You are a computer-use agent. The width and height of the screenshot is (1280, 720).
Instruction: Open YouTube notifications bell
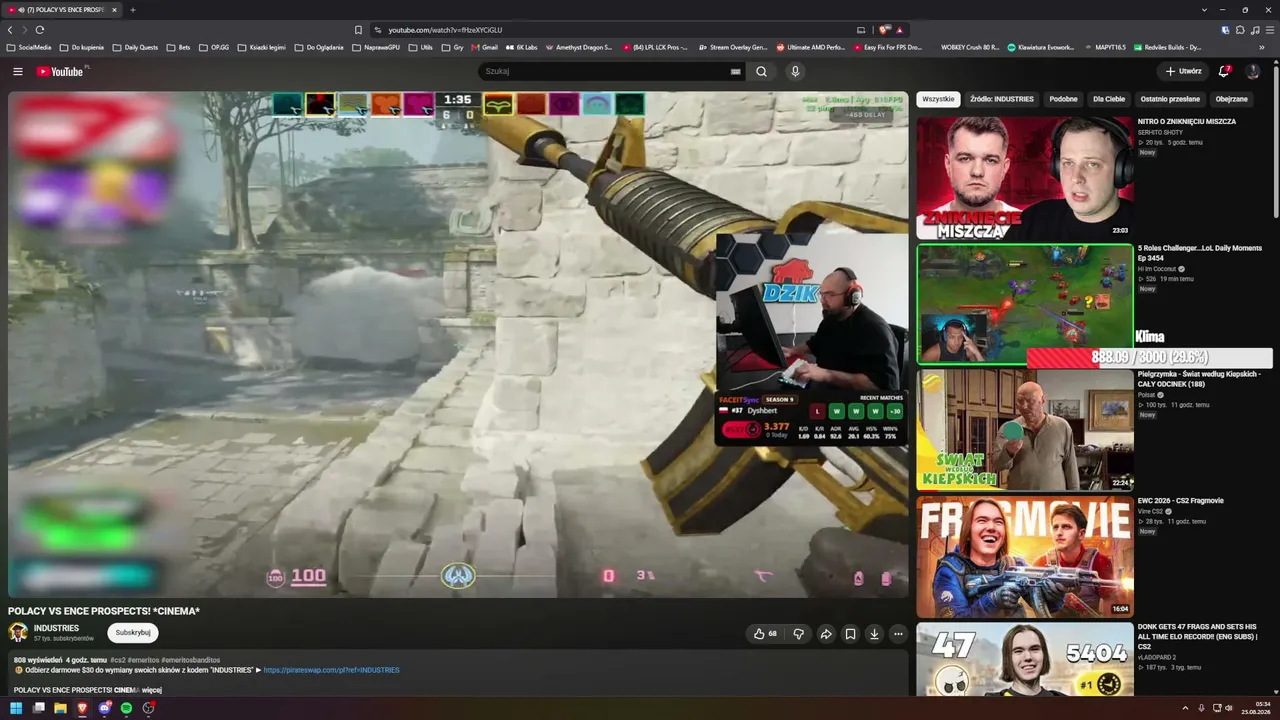click(x=1224, y=71)
